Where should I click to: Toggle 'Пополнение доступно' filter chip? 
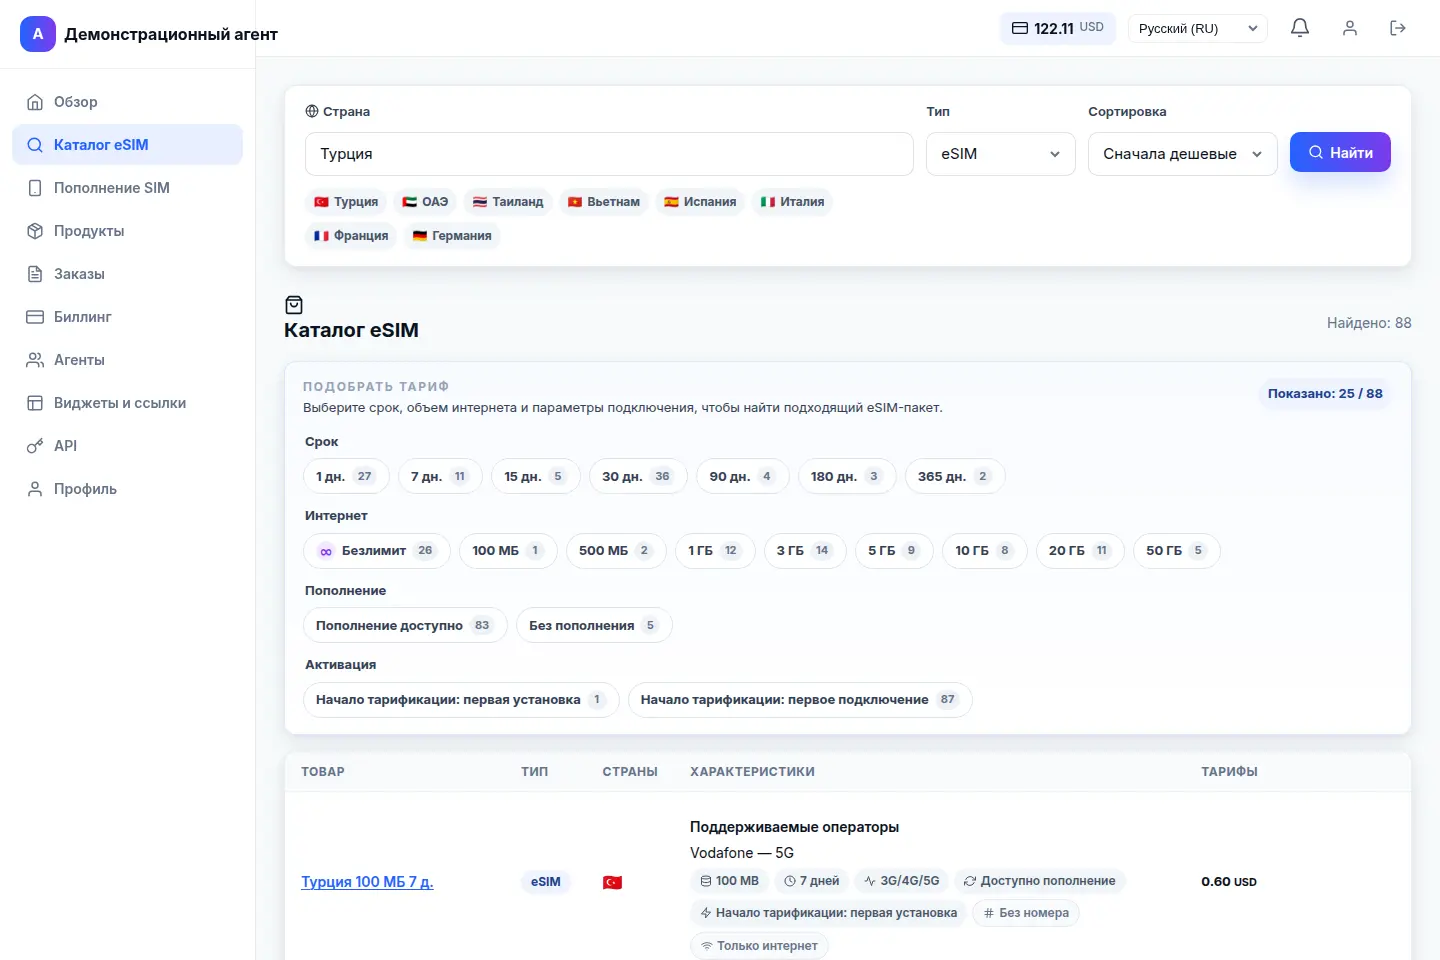(405, 625)
